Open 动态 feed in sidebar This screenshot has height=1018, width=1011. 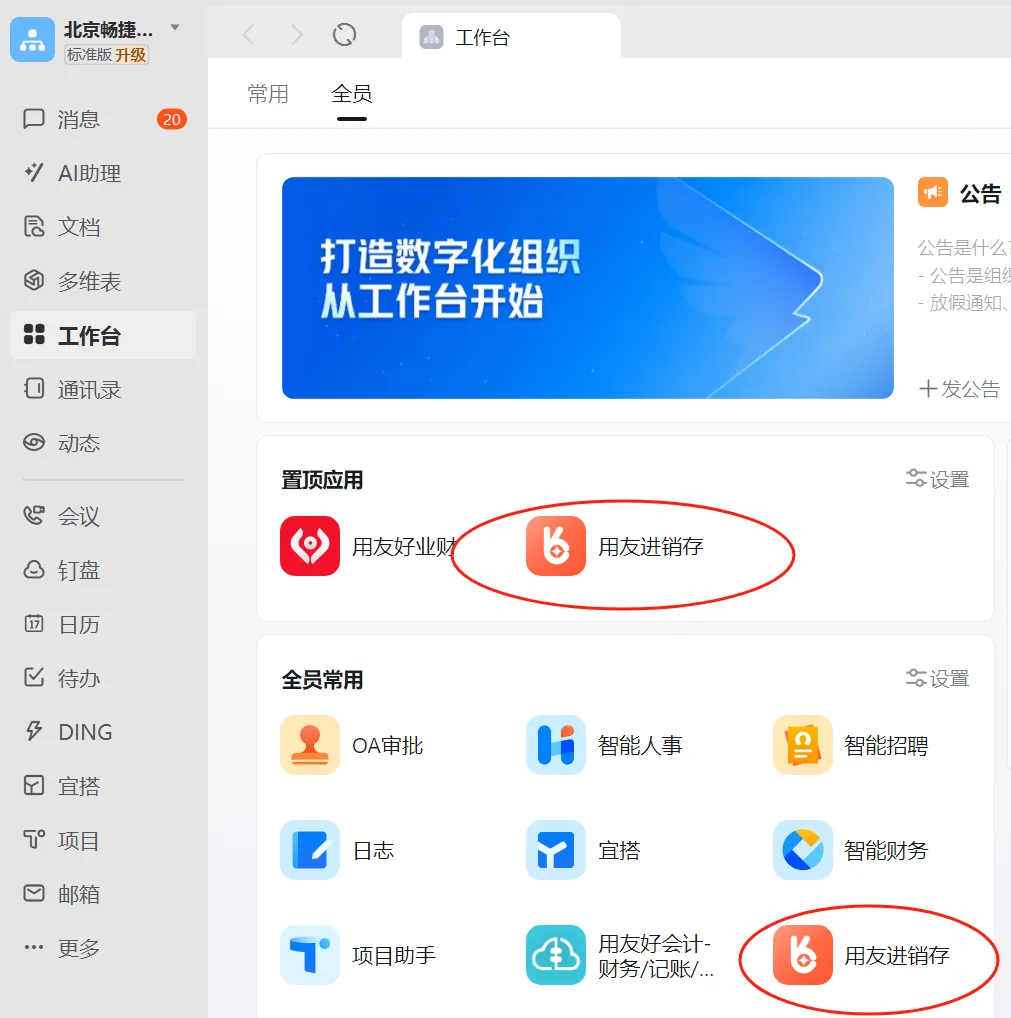click(103, 443)
